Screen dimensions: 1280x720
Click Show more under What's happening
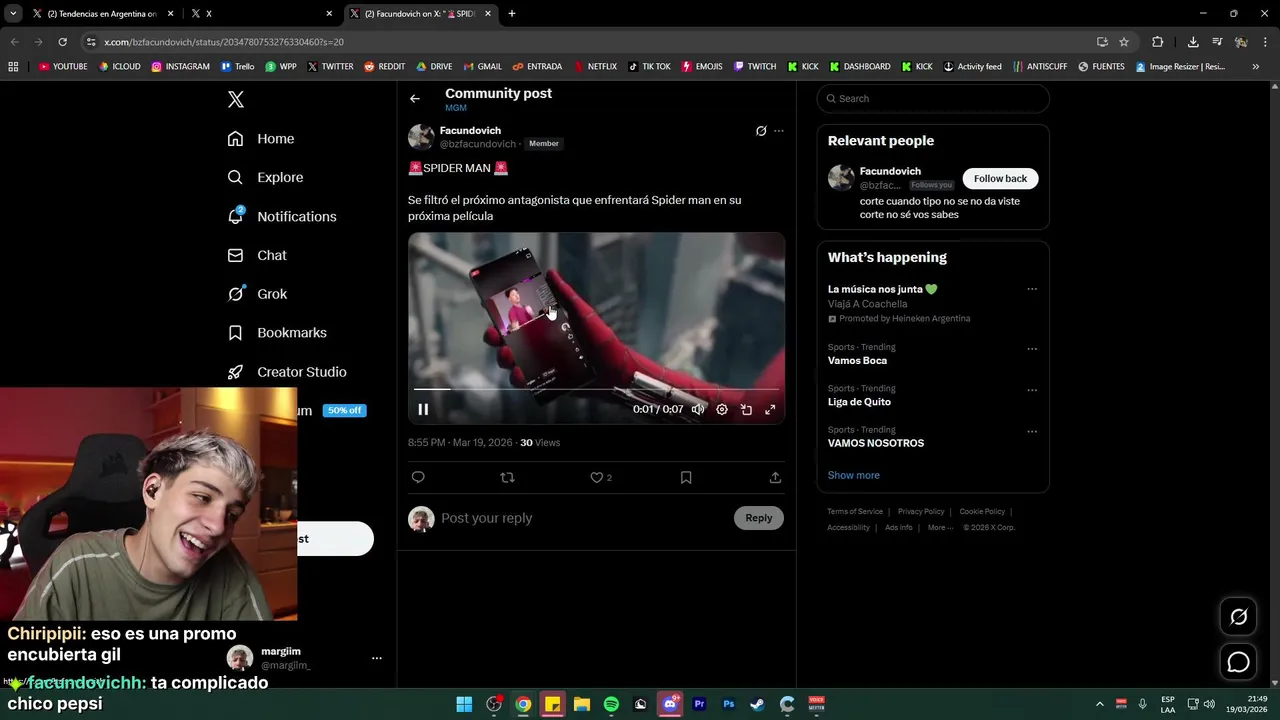coord(854,475)
